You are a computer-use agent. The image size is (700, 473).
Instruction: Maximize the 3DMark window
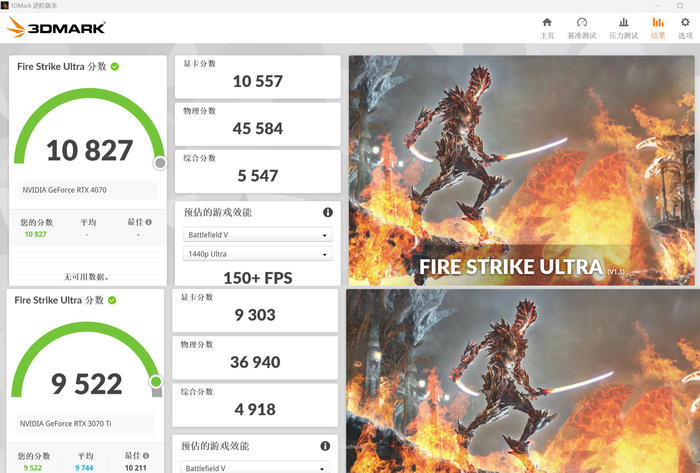coord(680,5)
